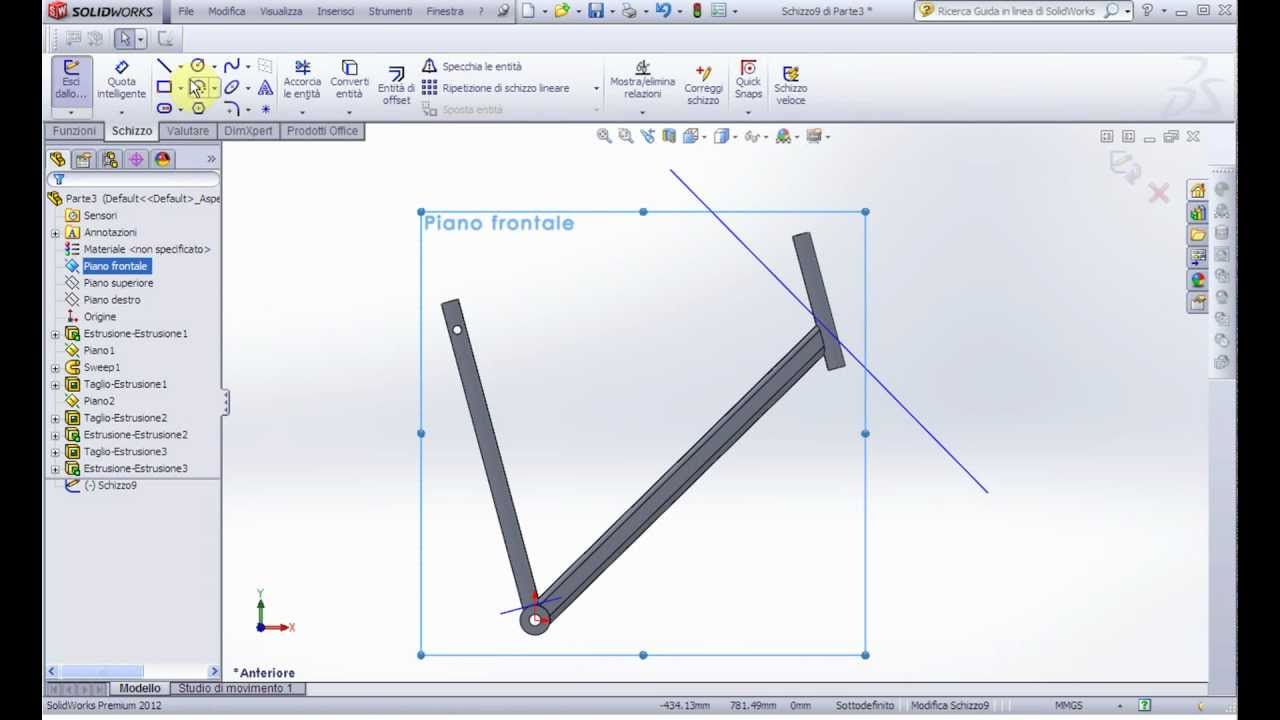Click the FeatureManager design tree tab icon
This screenshot has height=720, width=1280.
[58, 159]
